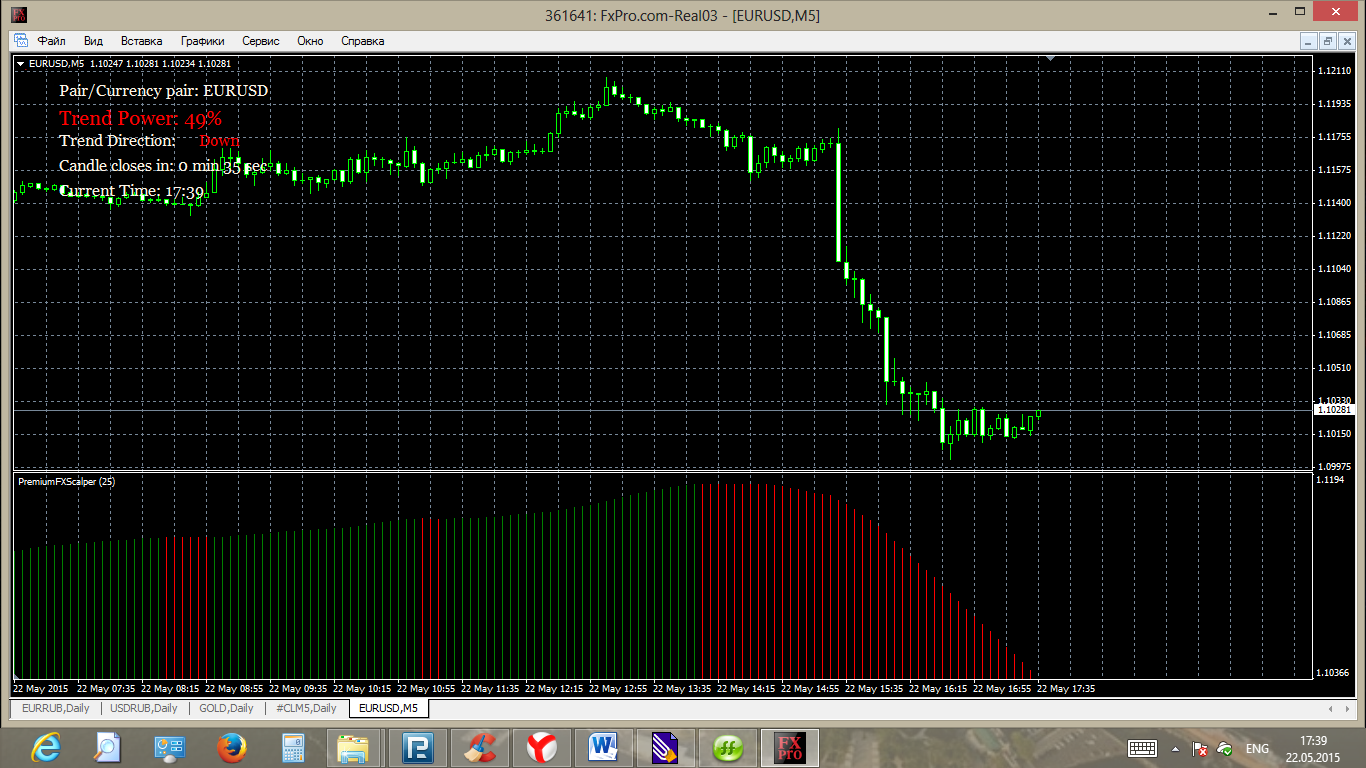Open CCleaner from the taskbar
Image resolution: width=1366 pixels, height=768 pixels.
tap(481, 747)
